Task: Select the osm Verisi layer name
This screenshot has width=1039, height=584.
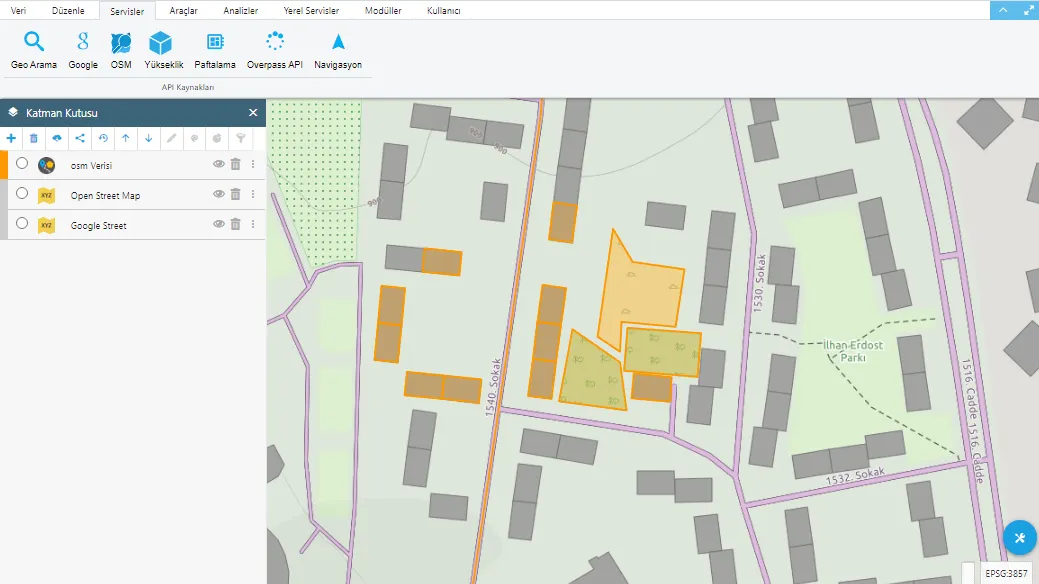Action: click(x=91, y=166)
